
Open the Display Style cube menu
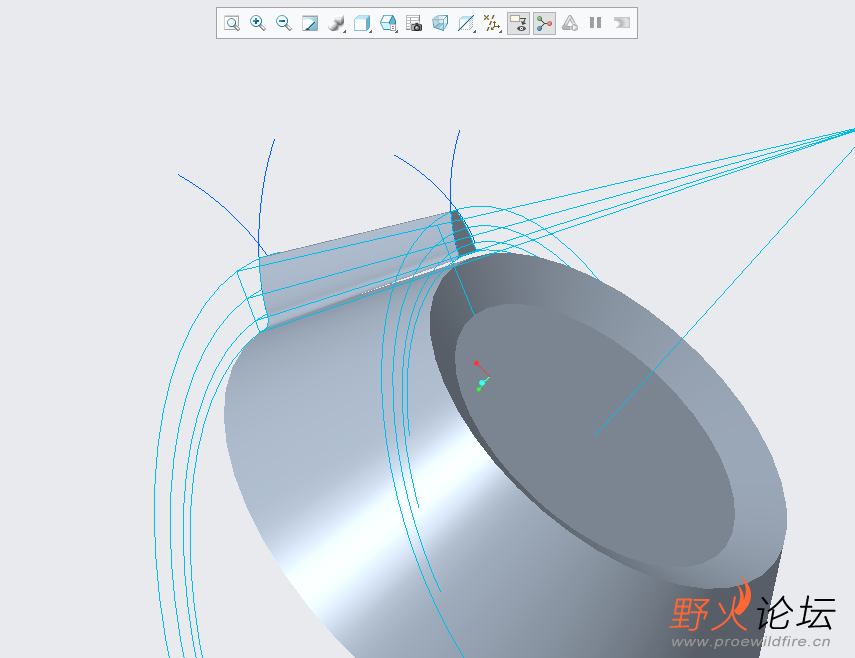(x=362, y=23)
